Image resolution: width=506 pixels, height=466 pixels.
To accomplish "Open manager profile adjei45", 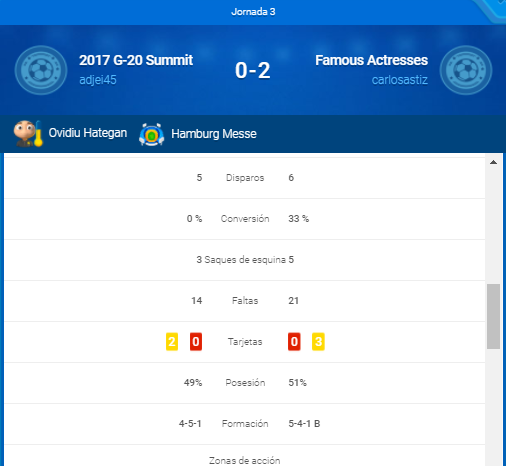I will (98, 80).
